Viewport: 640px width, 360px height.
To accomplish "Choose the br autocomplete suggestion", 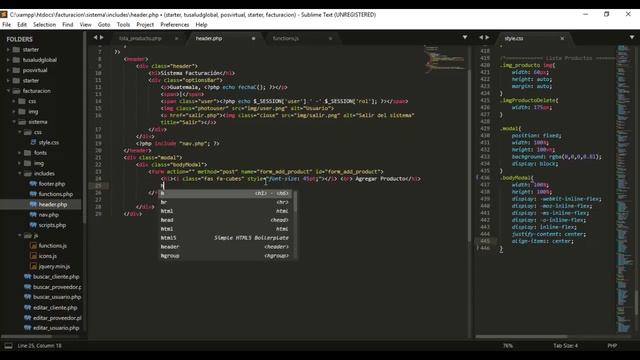I will point(225,202).
